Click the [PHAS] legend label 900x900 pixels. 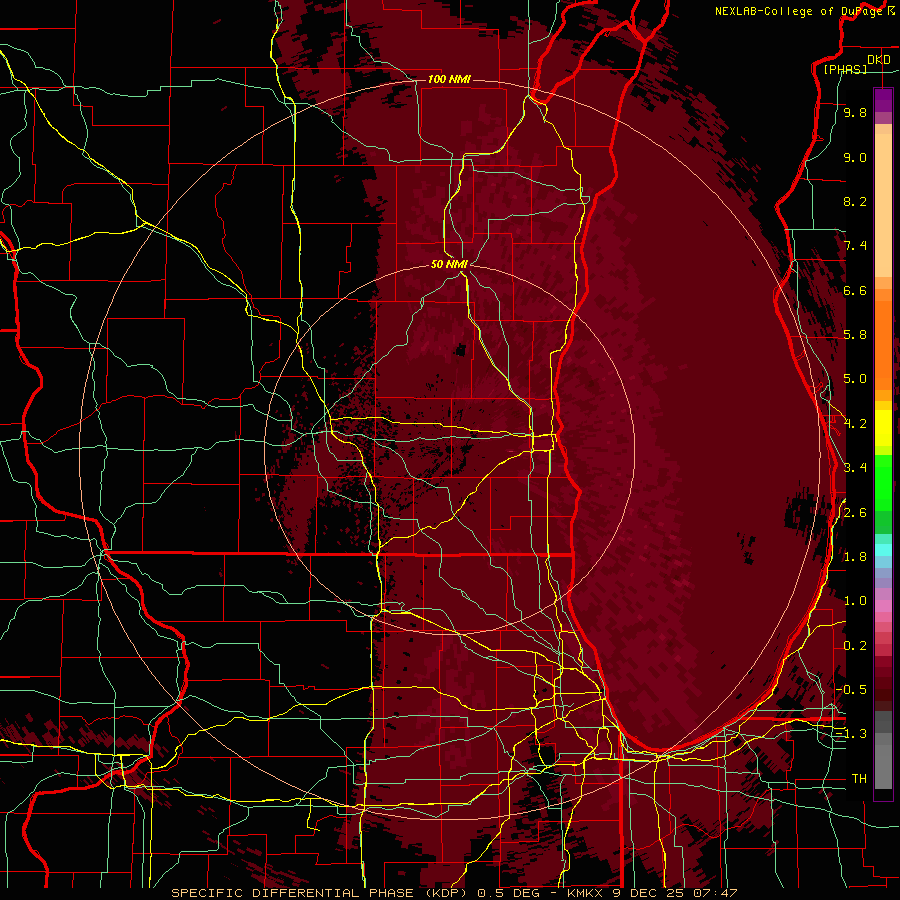[x=845, y=69]
